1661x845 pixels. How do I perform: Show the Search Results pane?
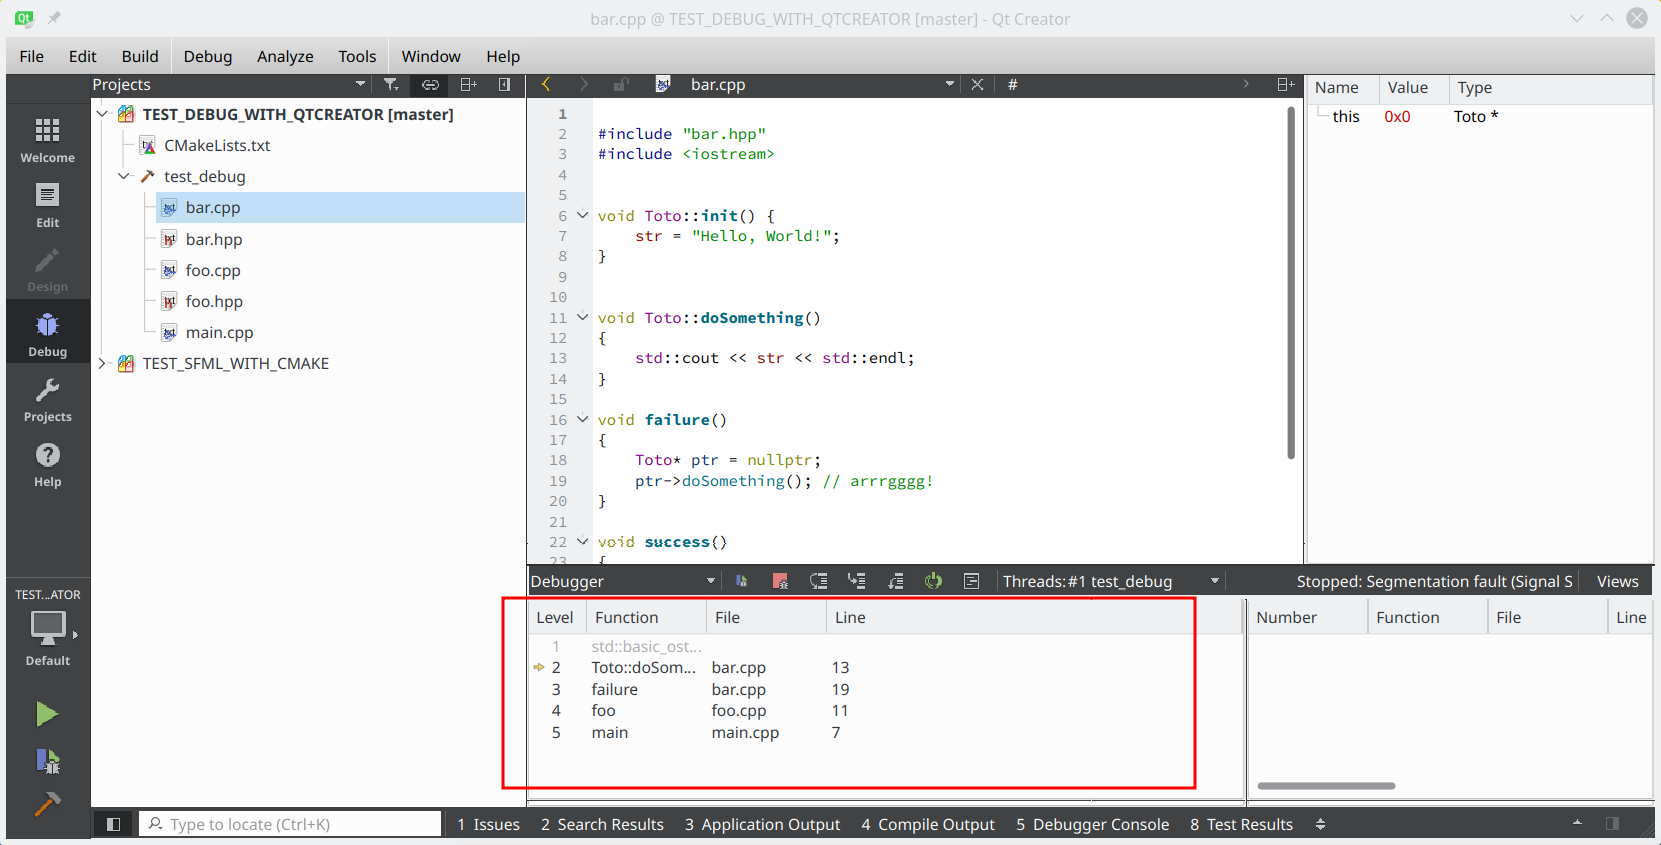click(602, 824)
